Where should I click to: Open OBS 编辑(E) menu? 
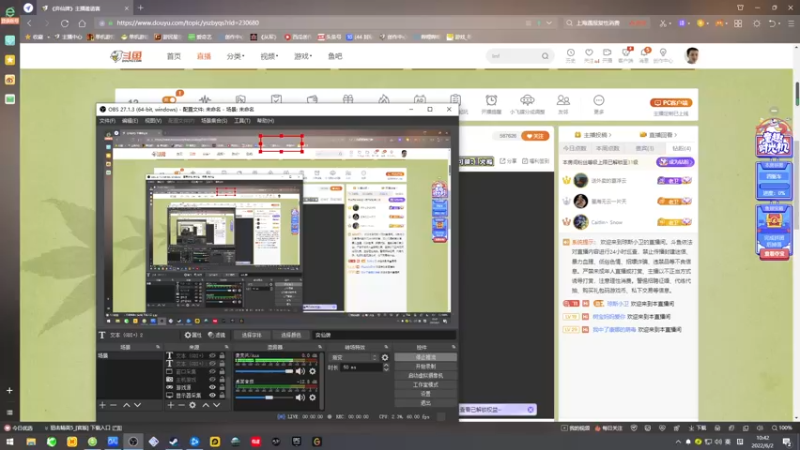click(x=130, y=121)
